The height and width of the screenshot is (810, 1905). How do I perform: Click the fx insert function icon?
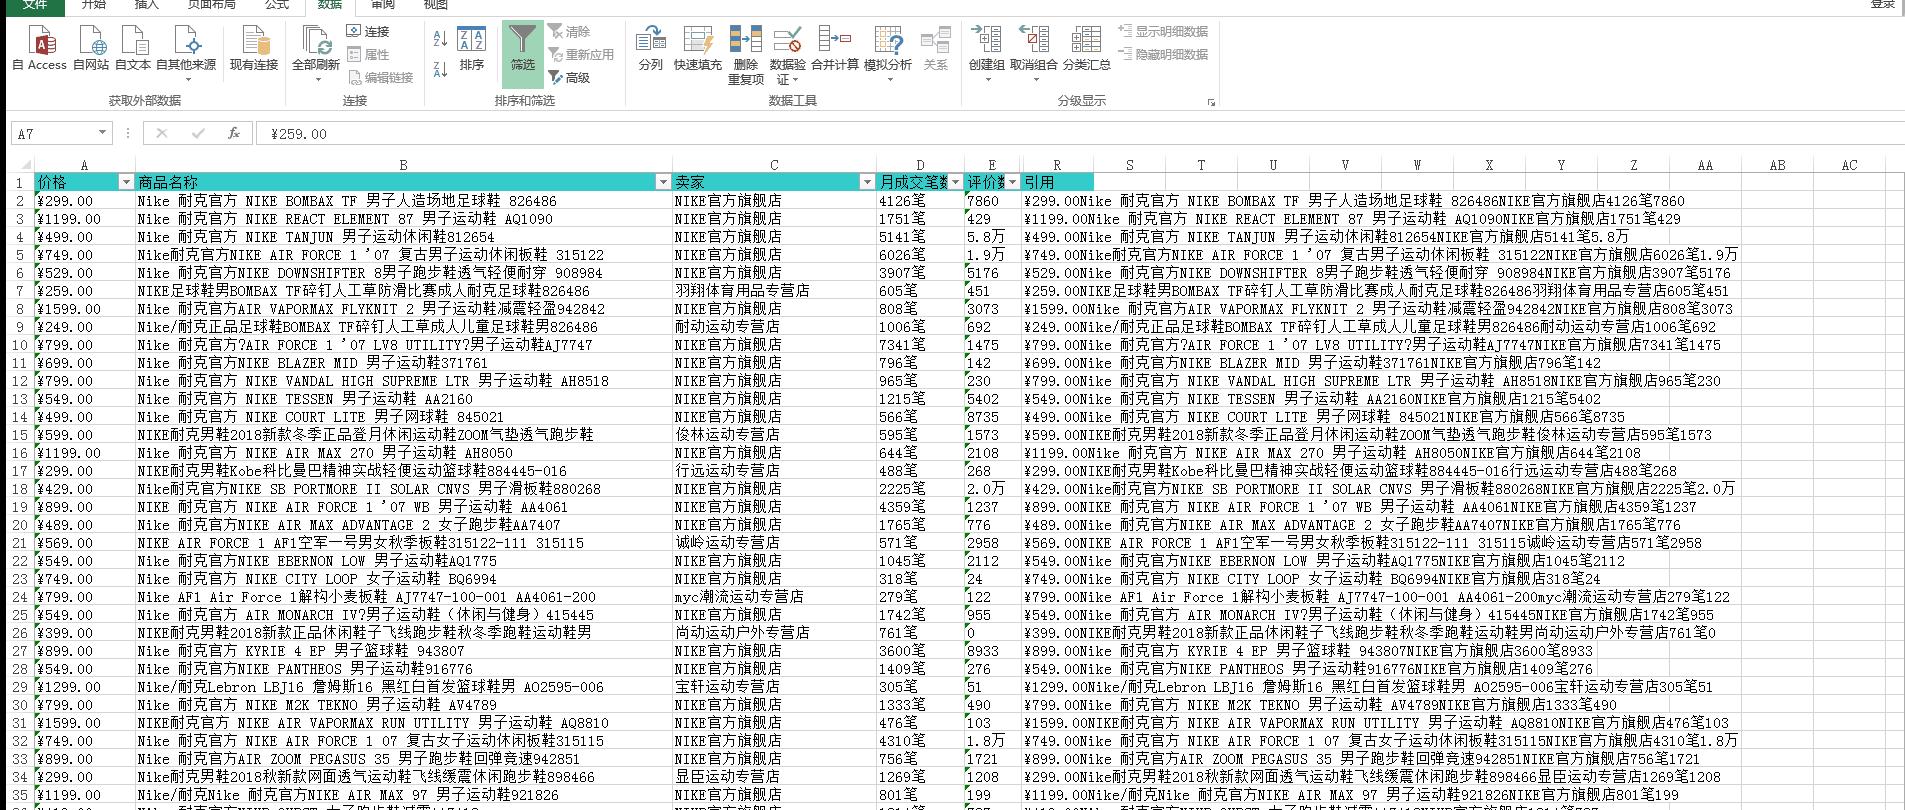(x=233, y=133)
